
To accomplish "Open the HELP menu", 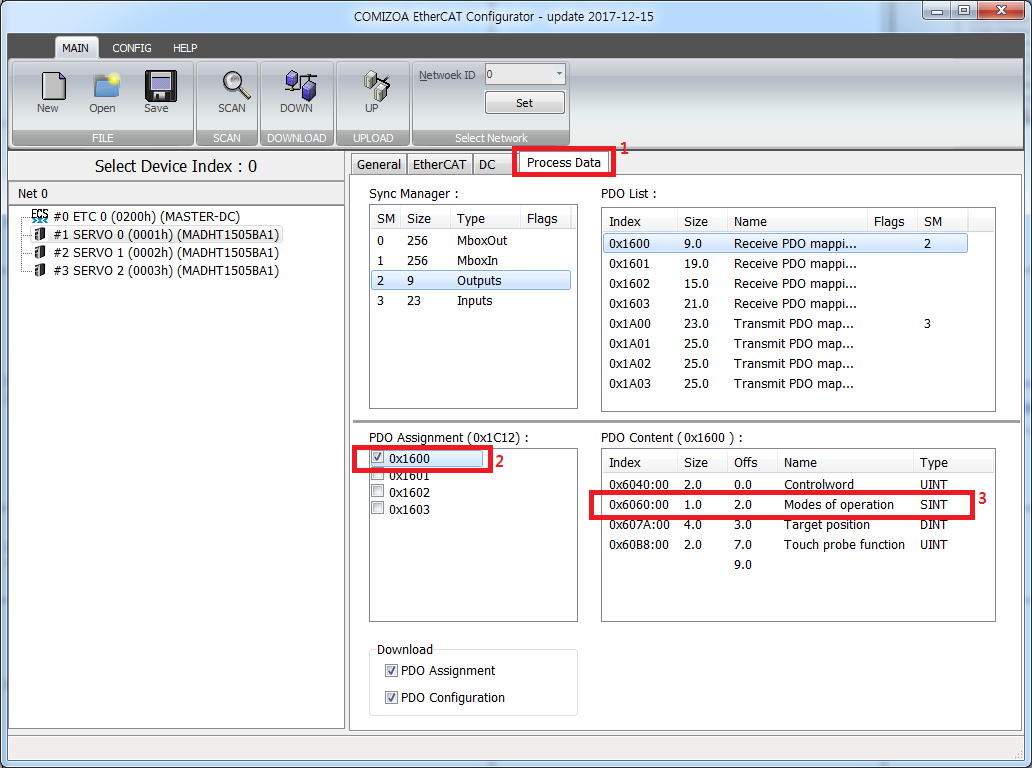I will [x=185, y=48].
